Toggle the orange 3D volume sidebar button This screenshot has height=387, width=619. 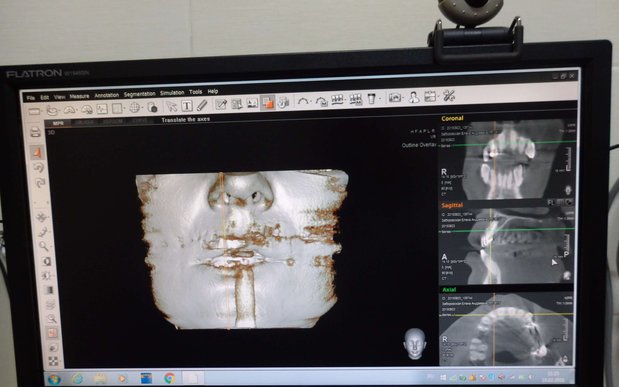(x=37, y=152)
